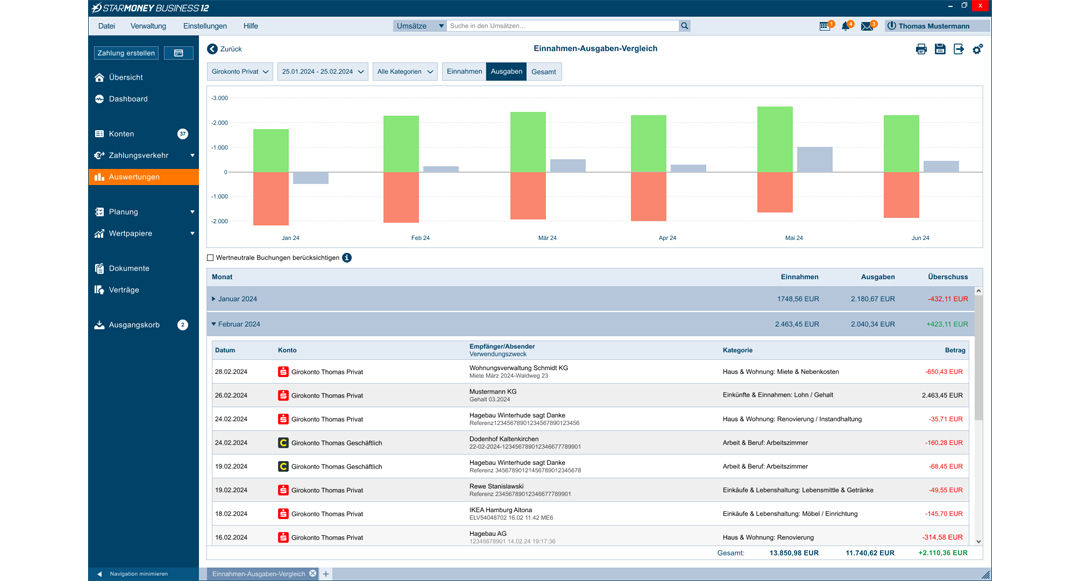Click the save diskette icon
The image size is (1080, 581).
coord(940,49)
